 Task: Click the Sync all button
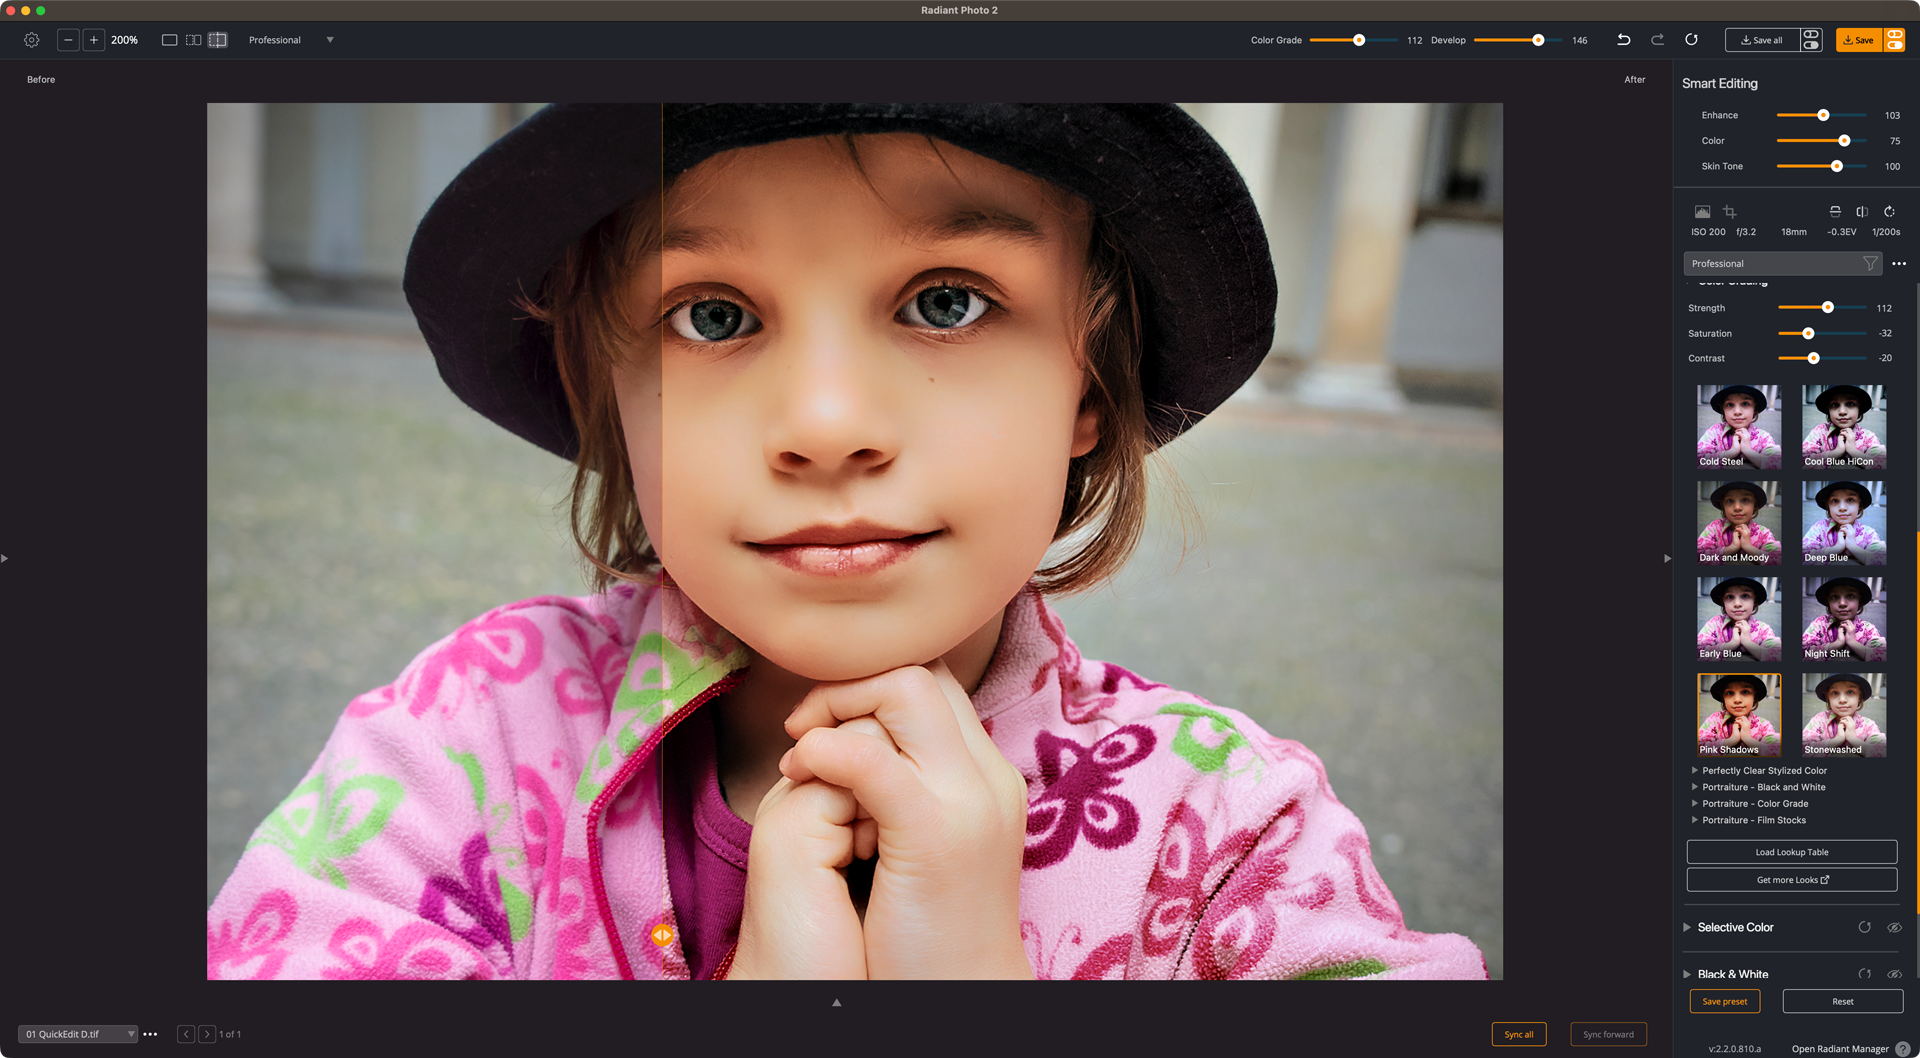tap(1519, 1034)
